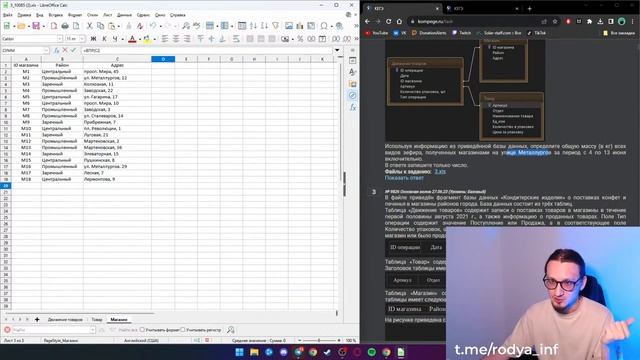This screenshot has height=360, width=640.
Task: Switch to the Товар sheet tab
Action: pos(97,320)
